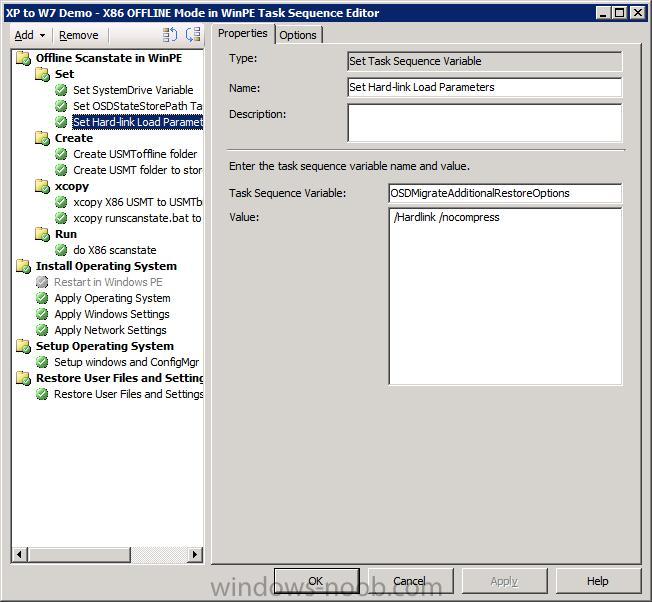Click the right arrow of the horizontal scrollbar
The width and height of the screenshot is (652, 602).
[195, 554]
